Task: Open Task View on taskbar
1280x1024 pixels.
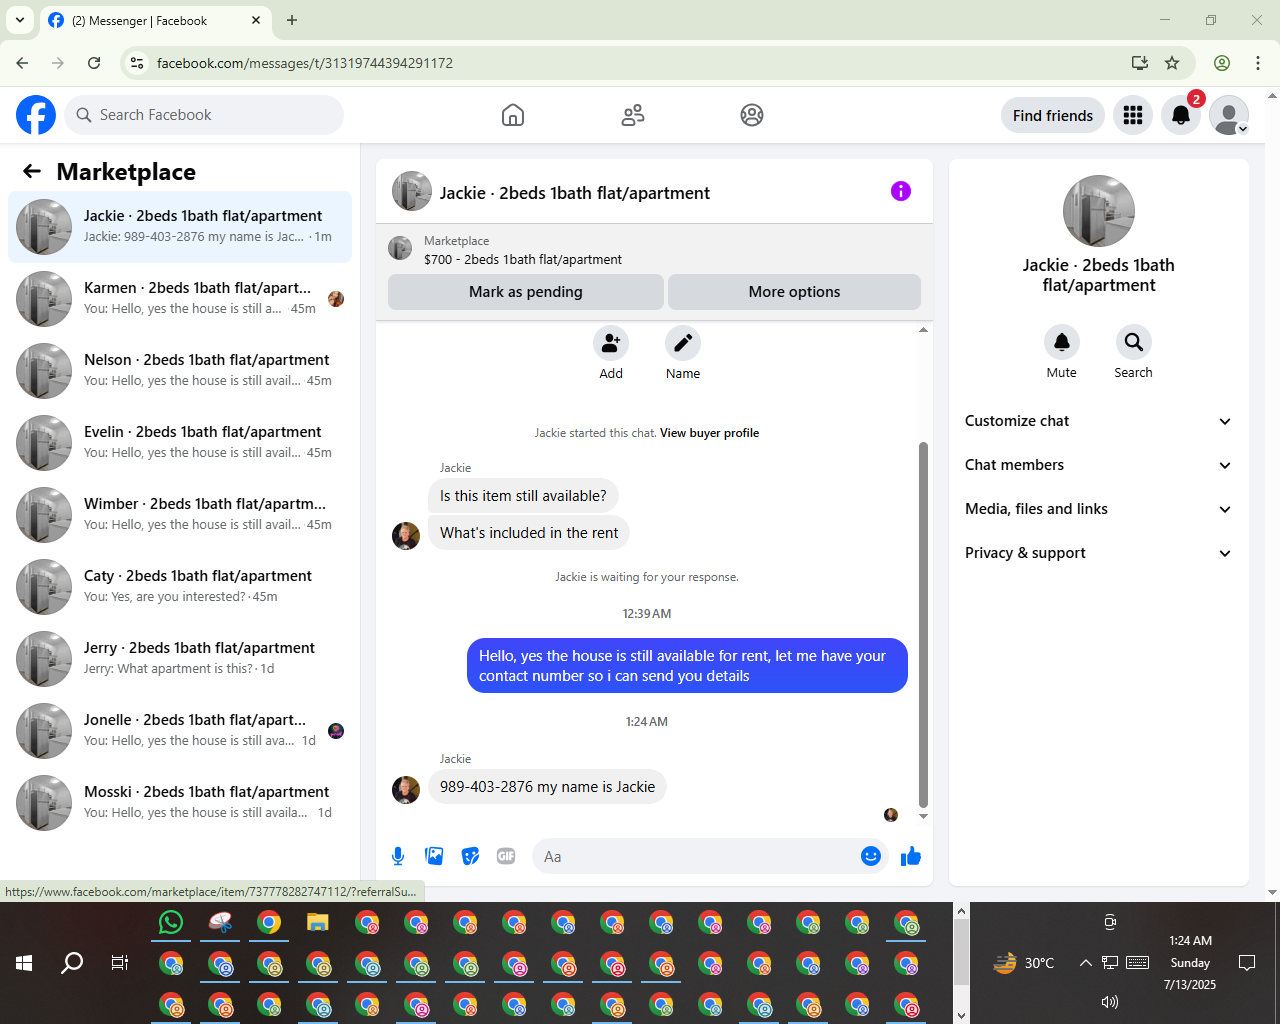Action: (120, 963)
